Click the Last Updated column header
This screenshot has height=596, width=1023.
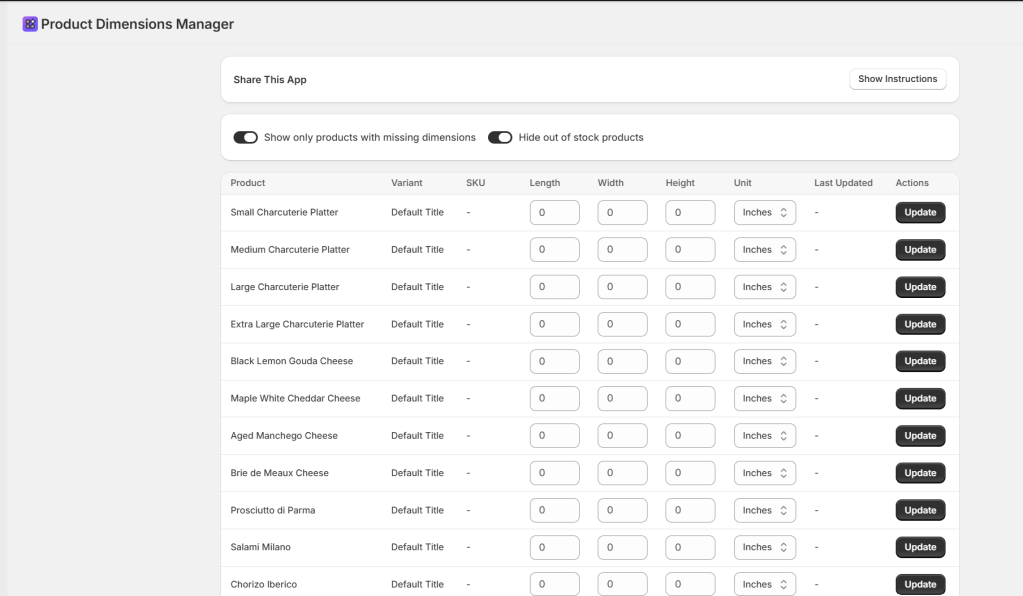[843, 183]
